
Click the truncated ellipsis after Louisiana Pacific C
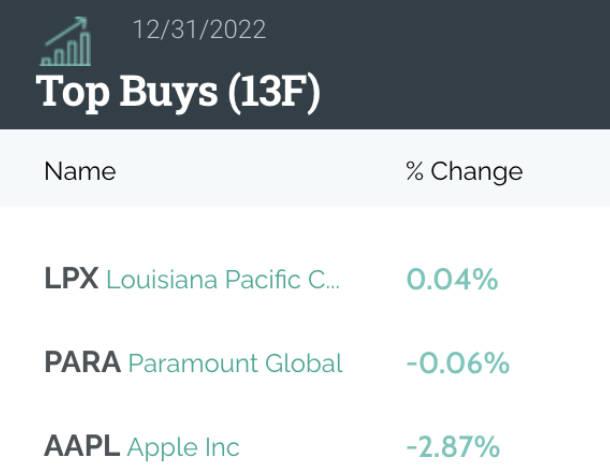pos(332,283)
